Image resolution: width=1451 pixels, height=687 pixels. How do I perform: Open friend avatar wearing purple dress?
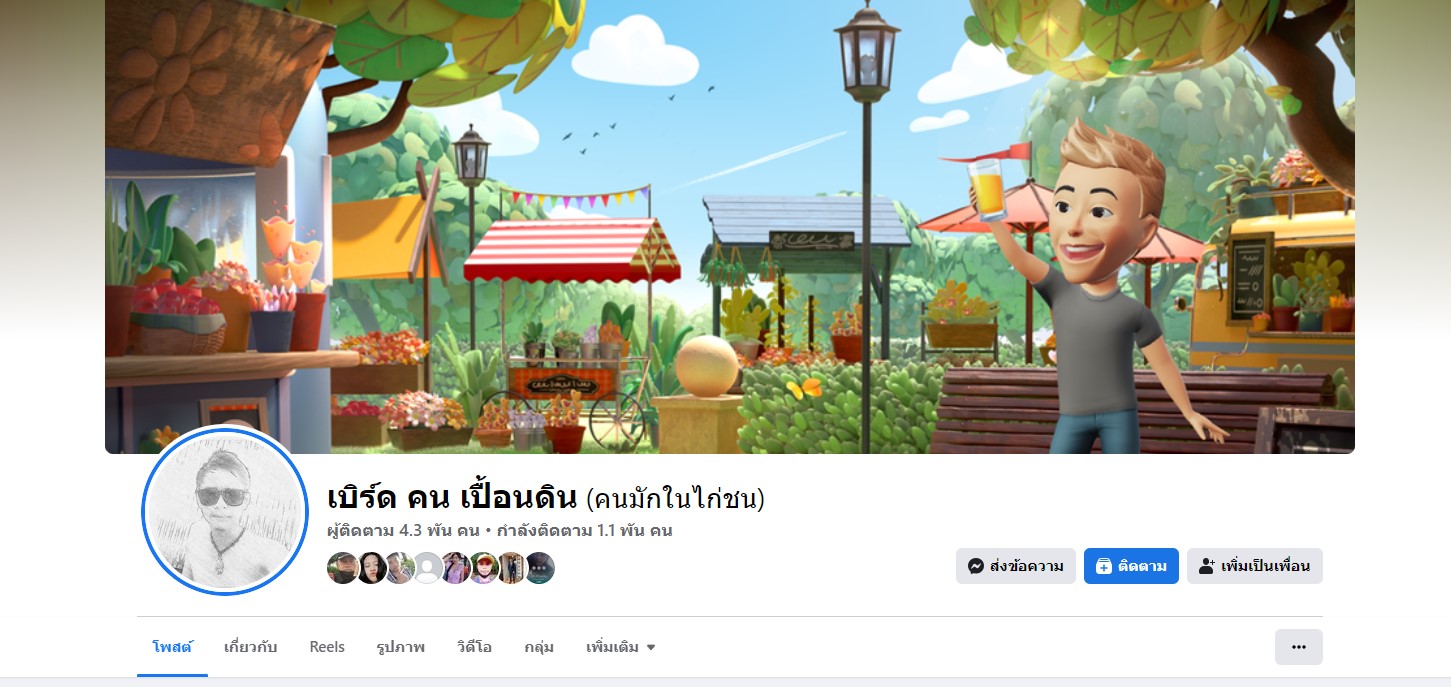(x=455, y=568)
